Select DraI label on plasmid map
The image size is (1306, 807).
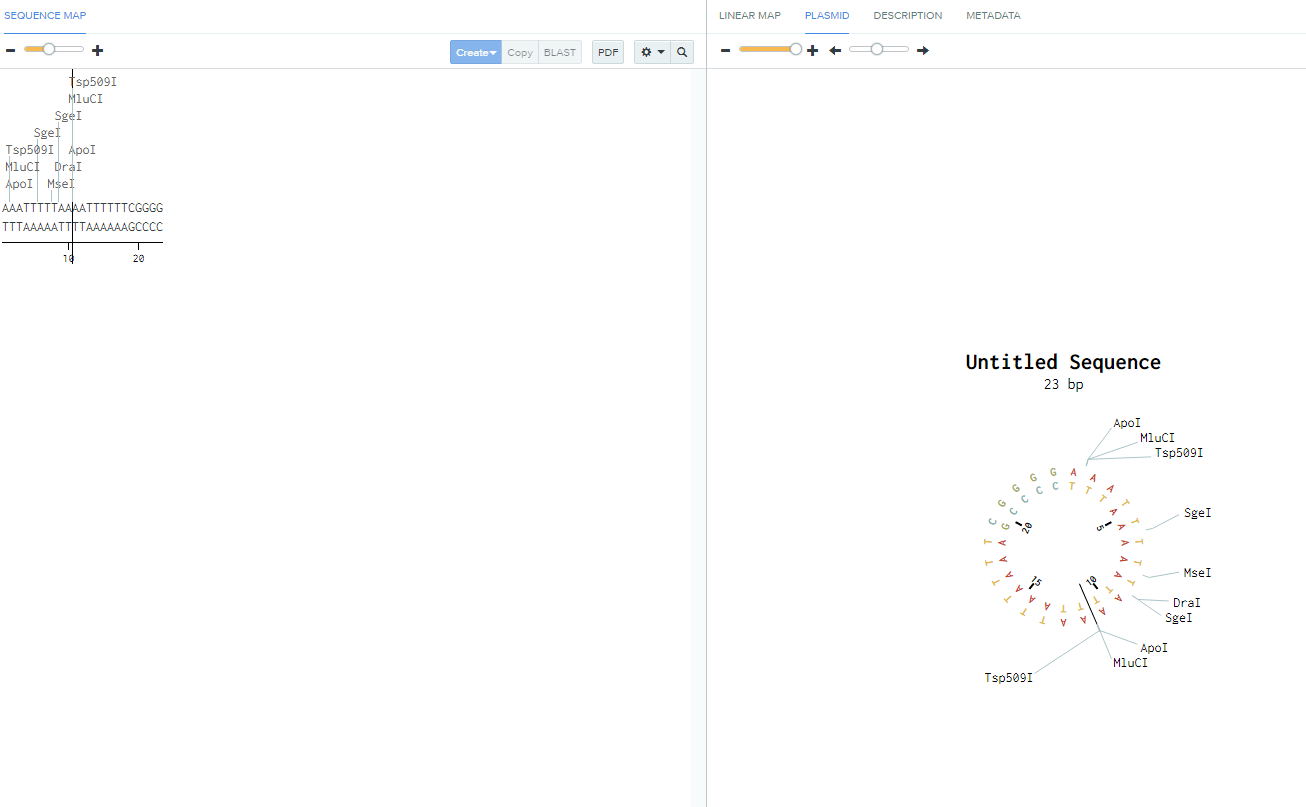(x=1187, y=603)
